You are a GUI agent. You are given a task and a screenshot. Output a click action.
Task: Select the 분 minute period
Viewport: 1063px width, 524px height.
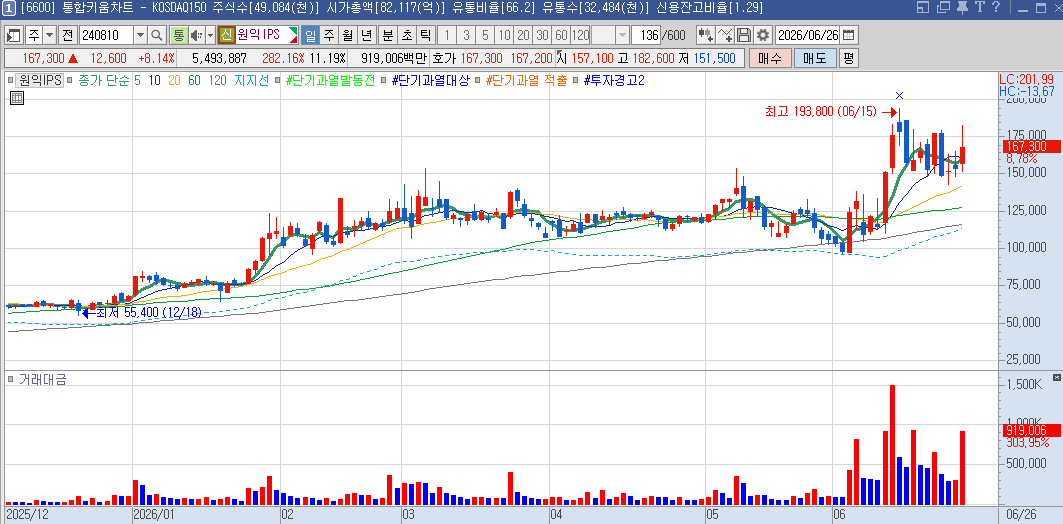tap(388, 35)
